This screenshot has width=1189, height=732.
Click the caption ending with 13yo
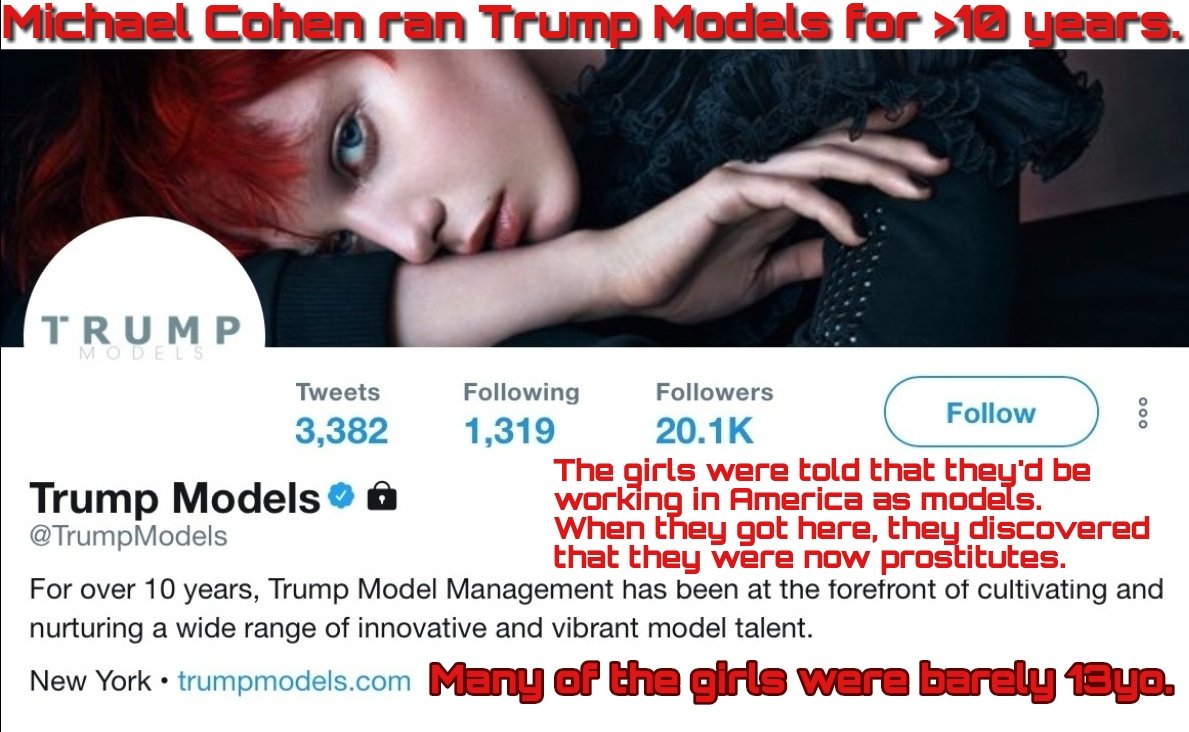[x=802, y=680]
